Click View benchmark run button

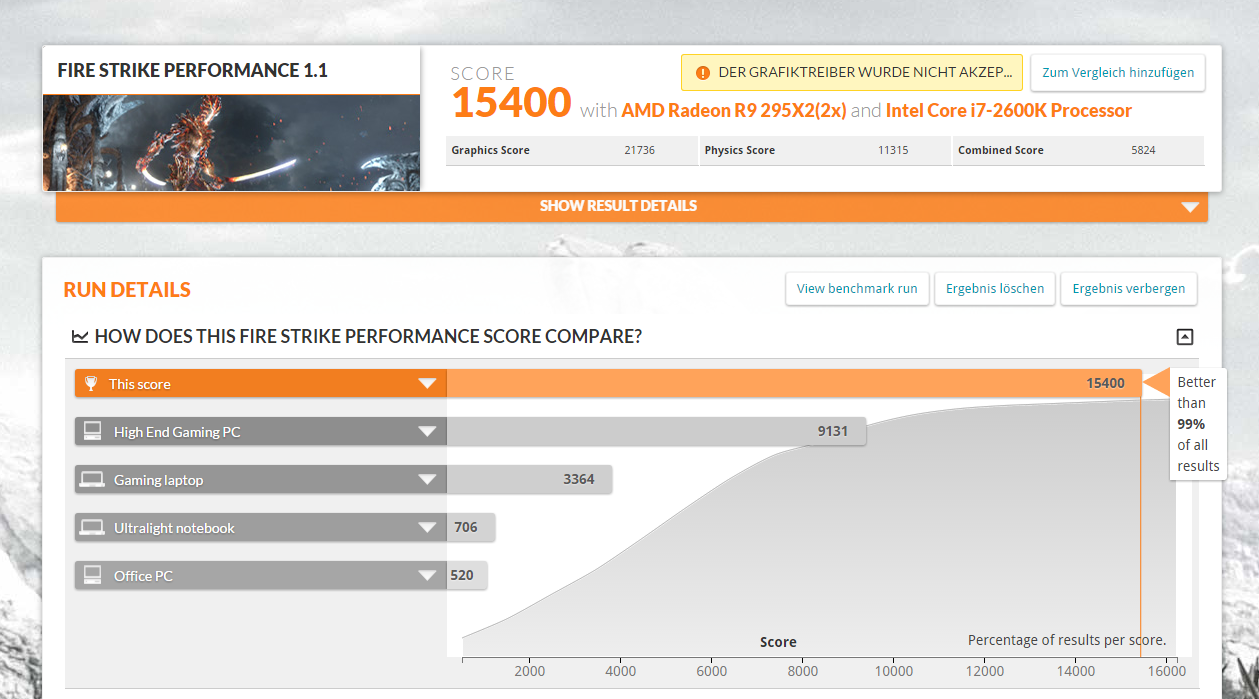pyautogui.click(x=857, y=289)
